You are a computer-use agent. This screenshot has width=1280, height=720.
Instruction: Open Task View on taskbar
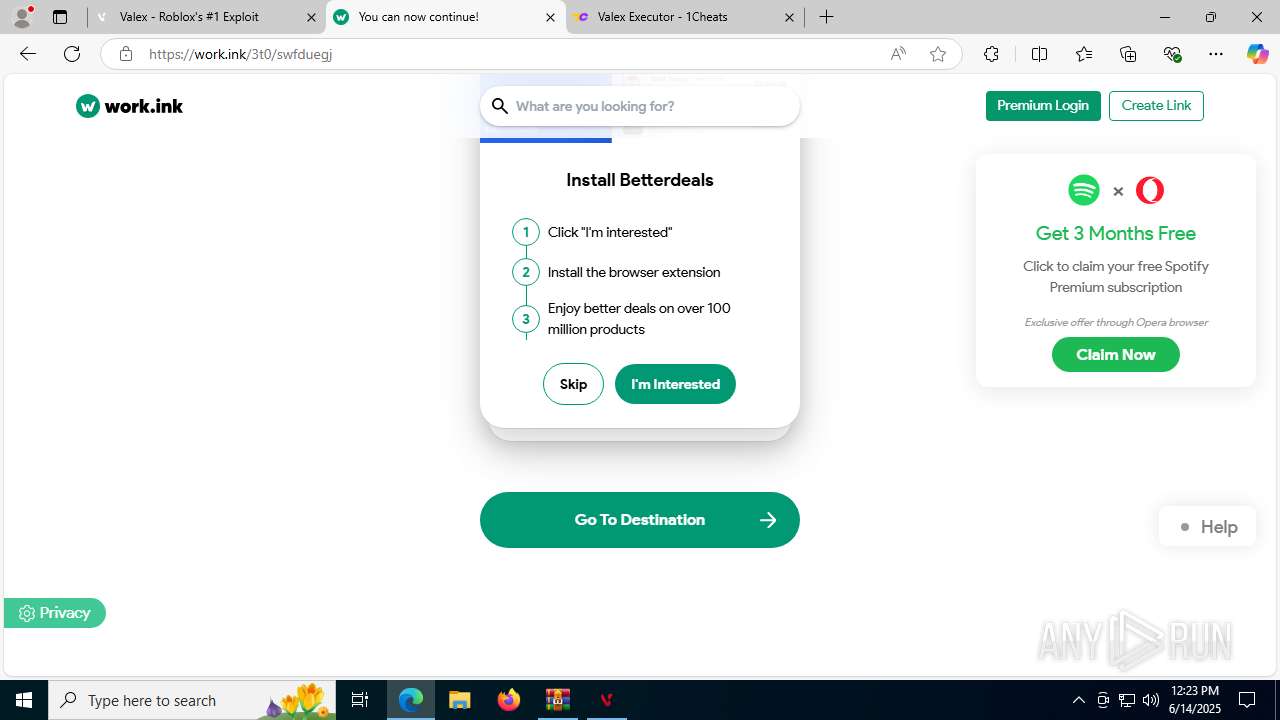pos(360,700)
